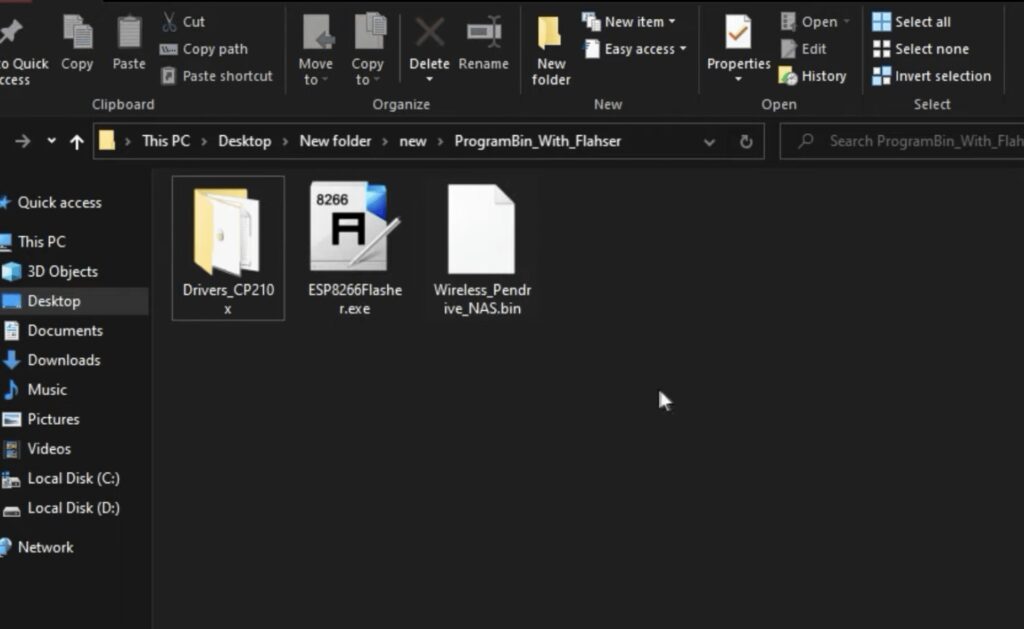This screenshot has width=1024, height=629.
Task: Expand the Delete options arrow
Action: (x=429, y=80)
